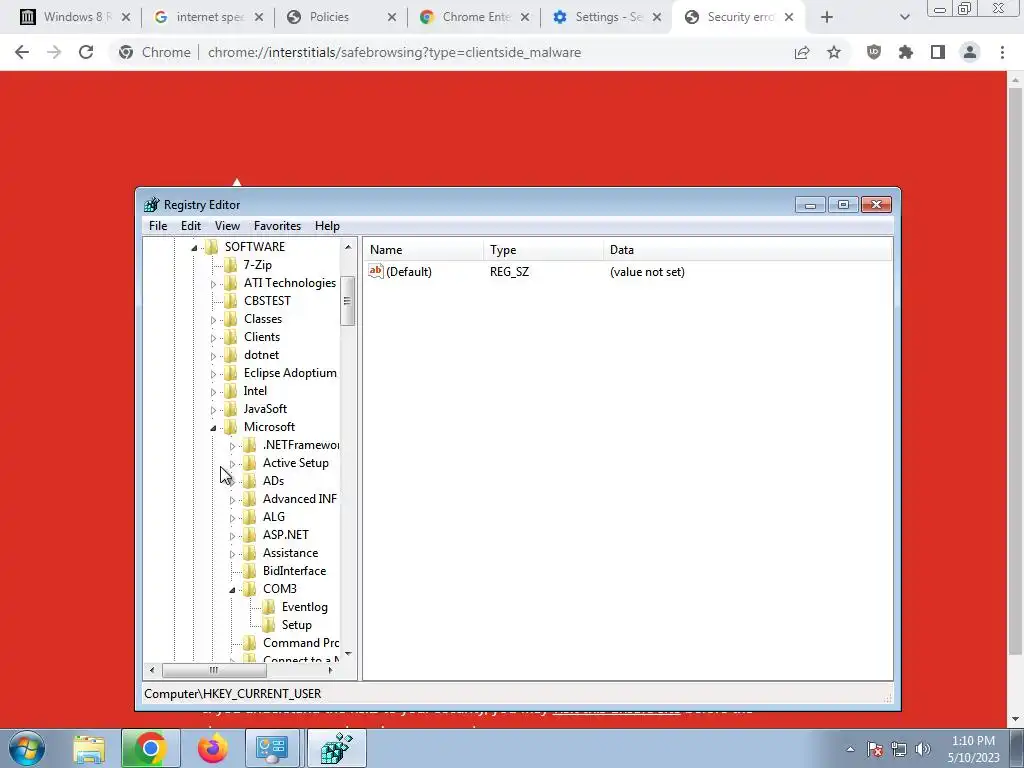
Task: Select the Command Processor key
Action: tap(300, 643)
